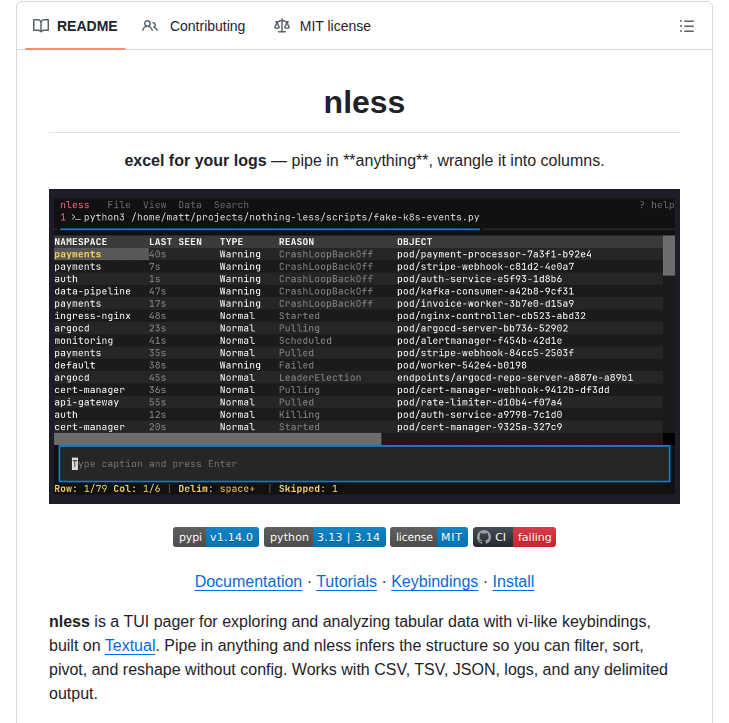Click 'LeaderElection' reason cell
Screen dimensions: 729x723
[x=320, y=378]
